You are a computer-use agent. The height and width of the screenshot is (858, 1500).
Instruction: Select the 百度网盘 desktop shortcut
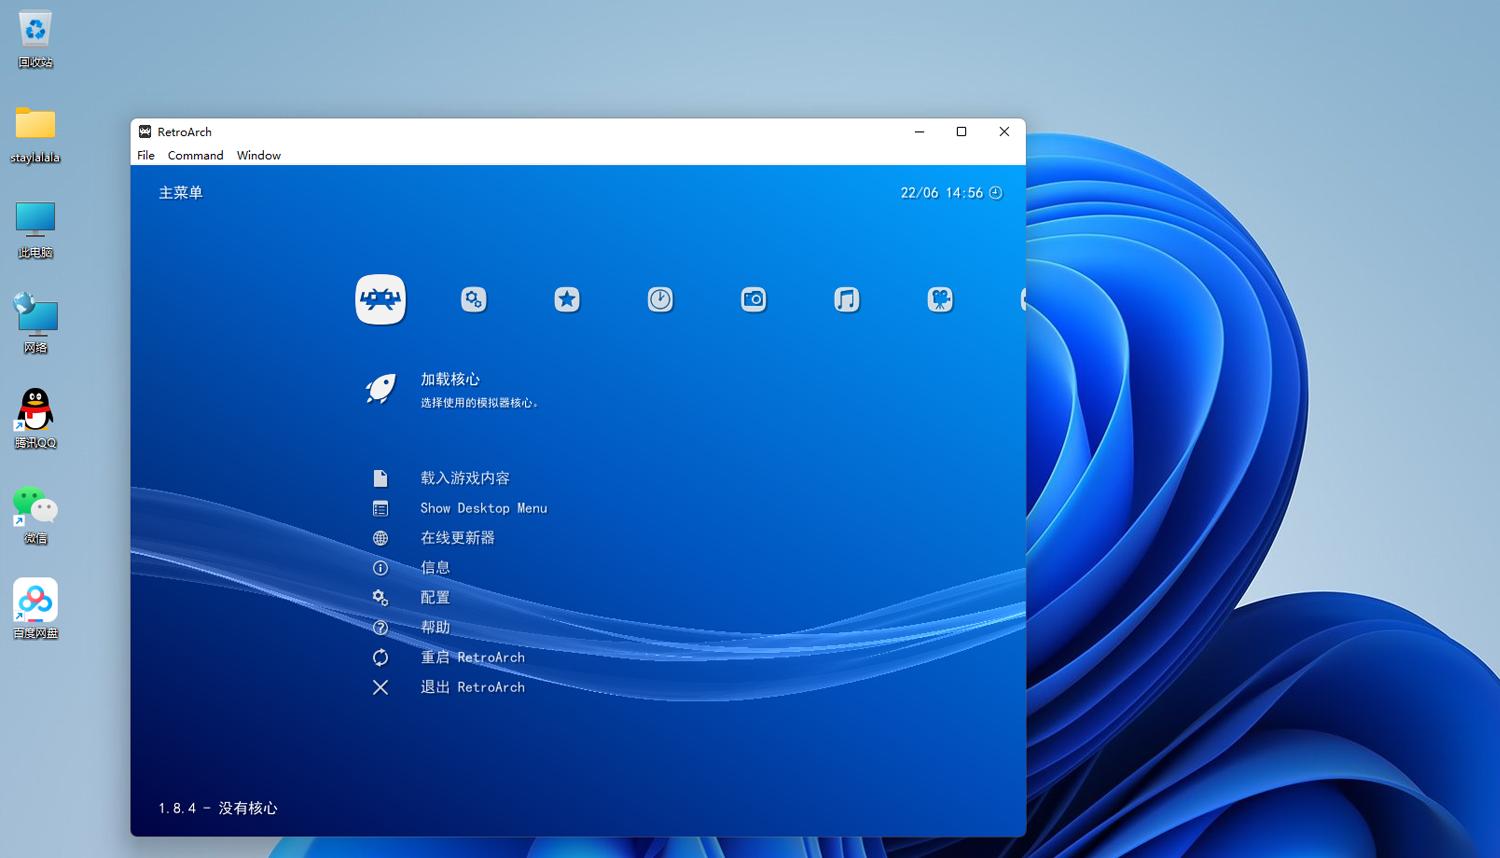click(35, 609)
